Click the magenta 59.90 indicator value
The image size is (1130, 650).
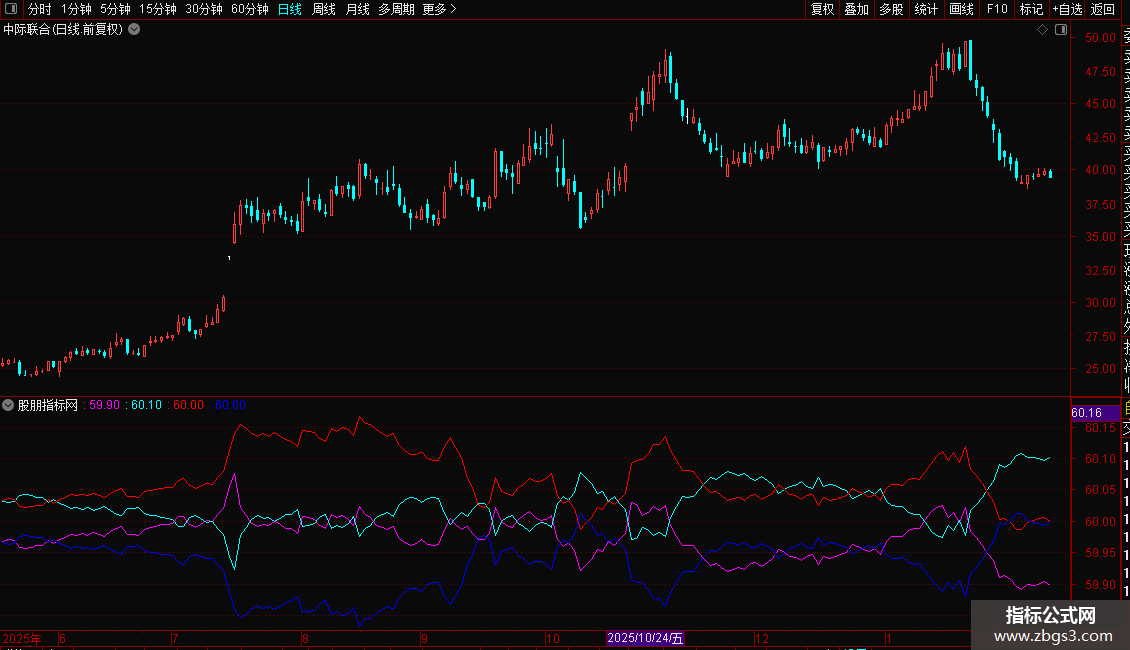(104, 405)
